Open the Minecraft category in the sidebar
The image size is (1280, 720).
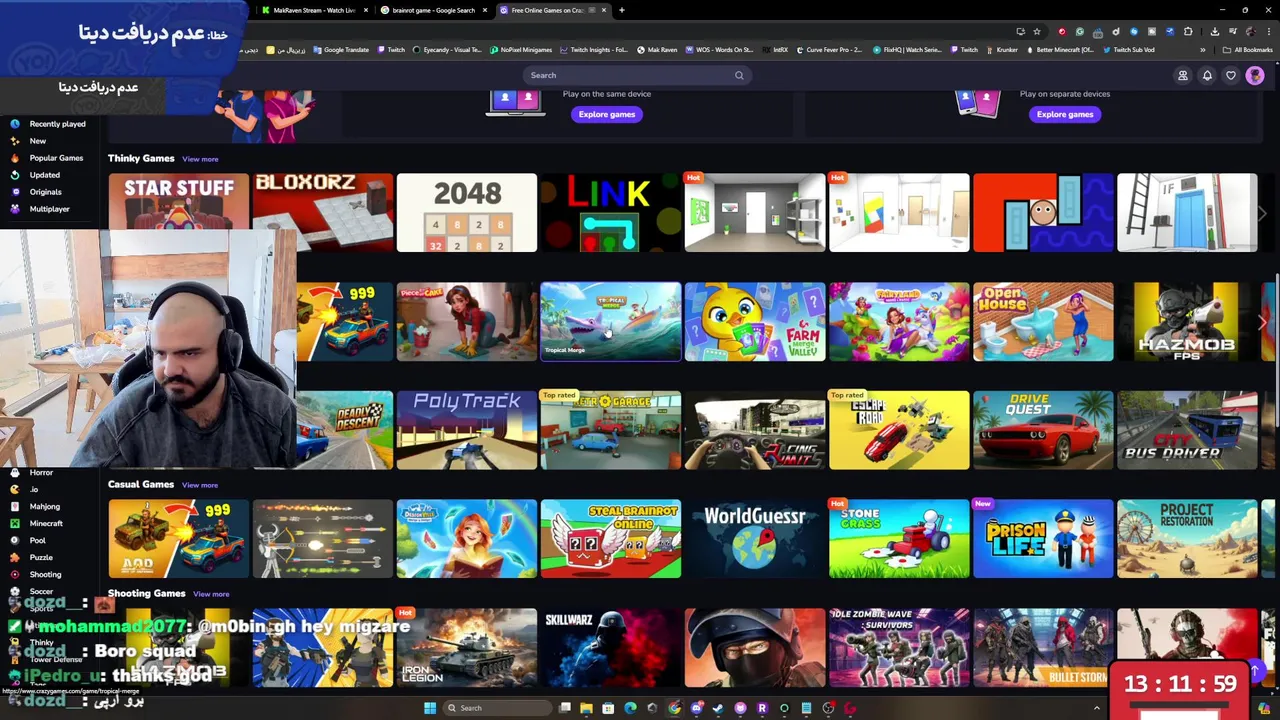[x=38, y=523]
